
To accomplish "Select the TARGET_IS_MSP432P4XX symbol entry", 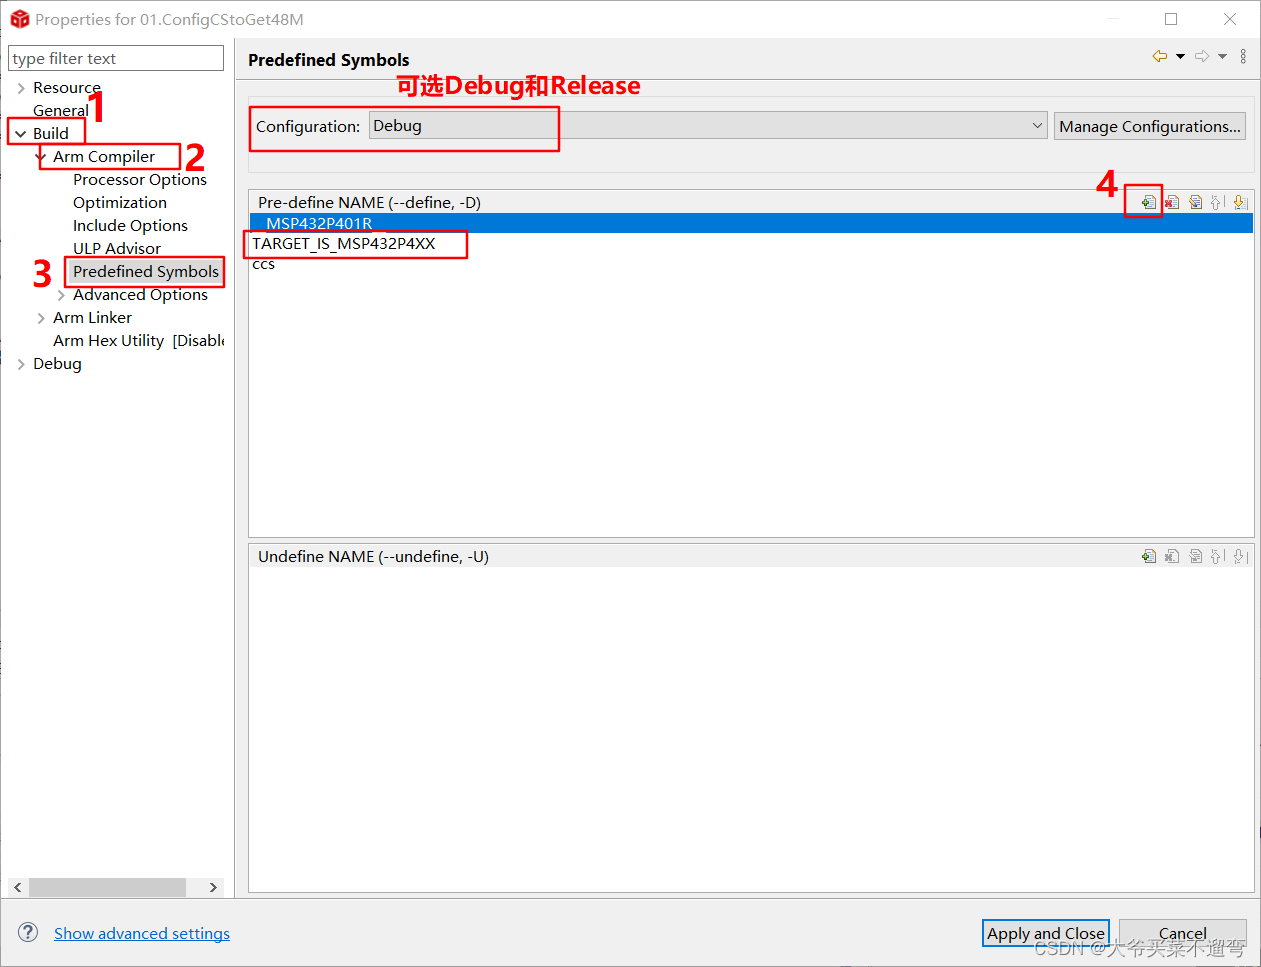I will 343,243.
